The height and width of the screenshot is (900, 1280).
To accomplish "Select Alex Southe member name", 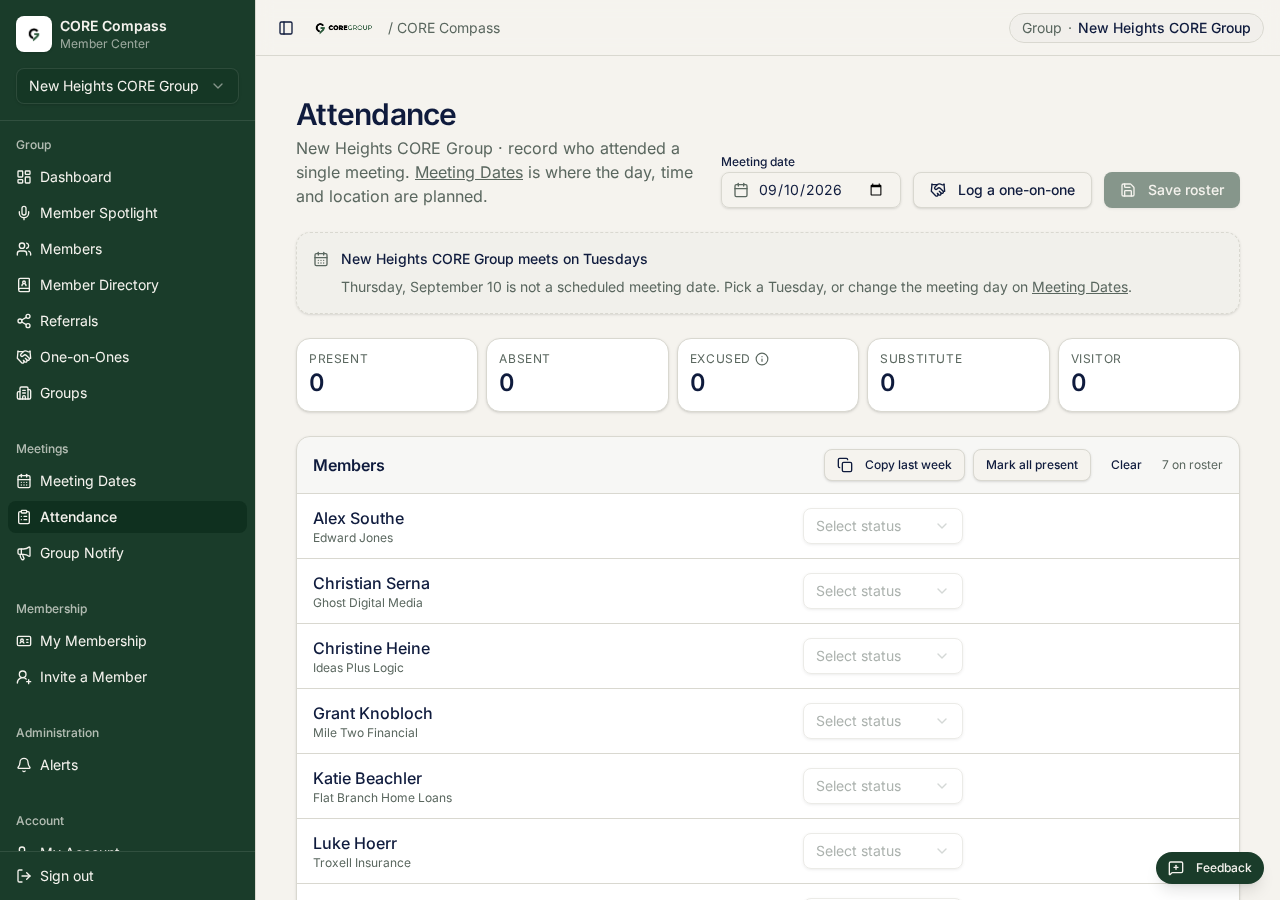I will coord(358,518).
